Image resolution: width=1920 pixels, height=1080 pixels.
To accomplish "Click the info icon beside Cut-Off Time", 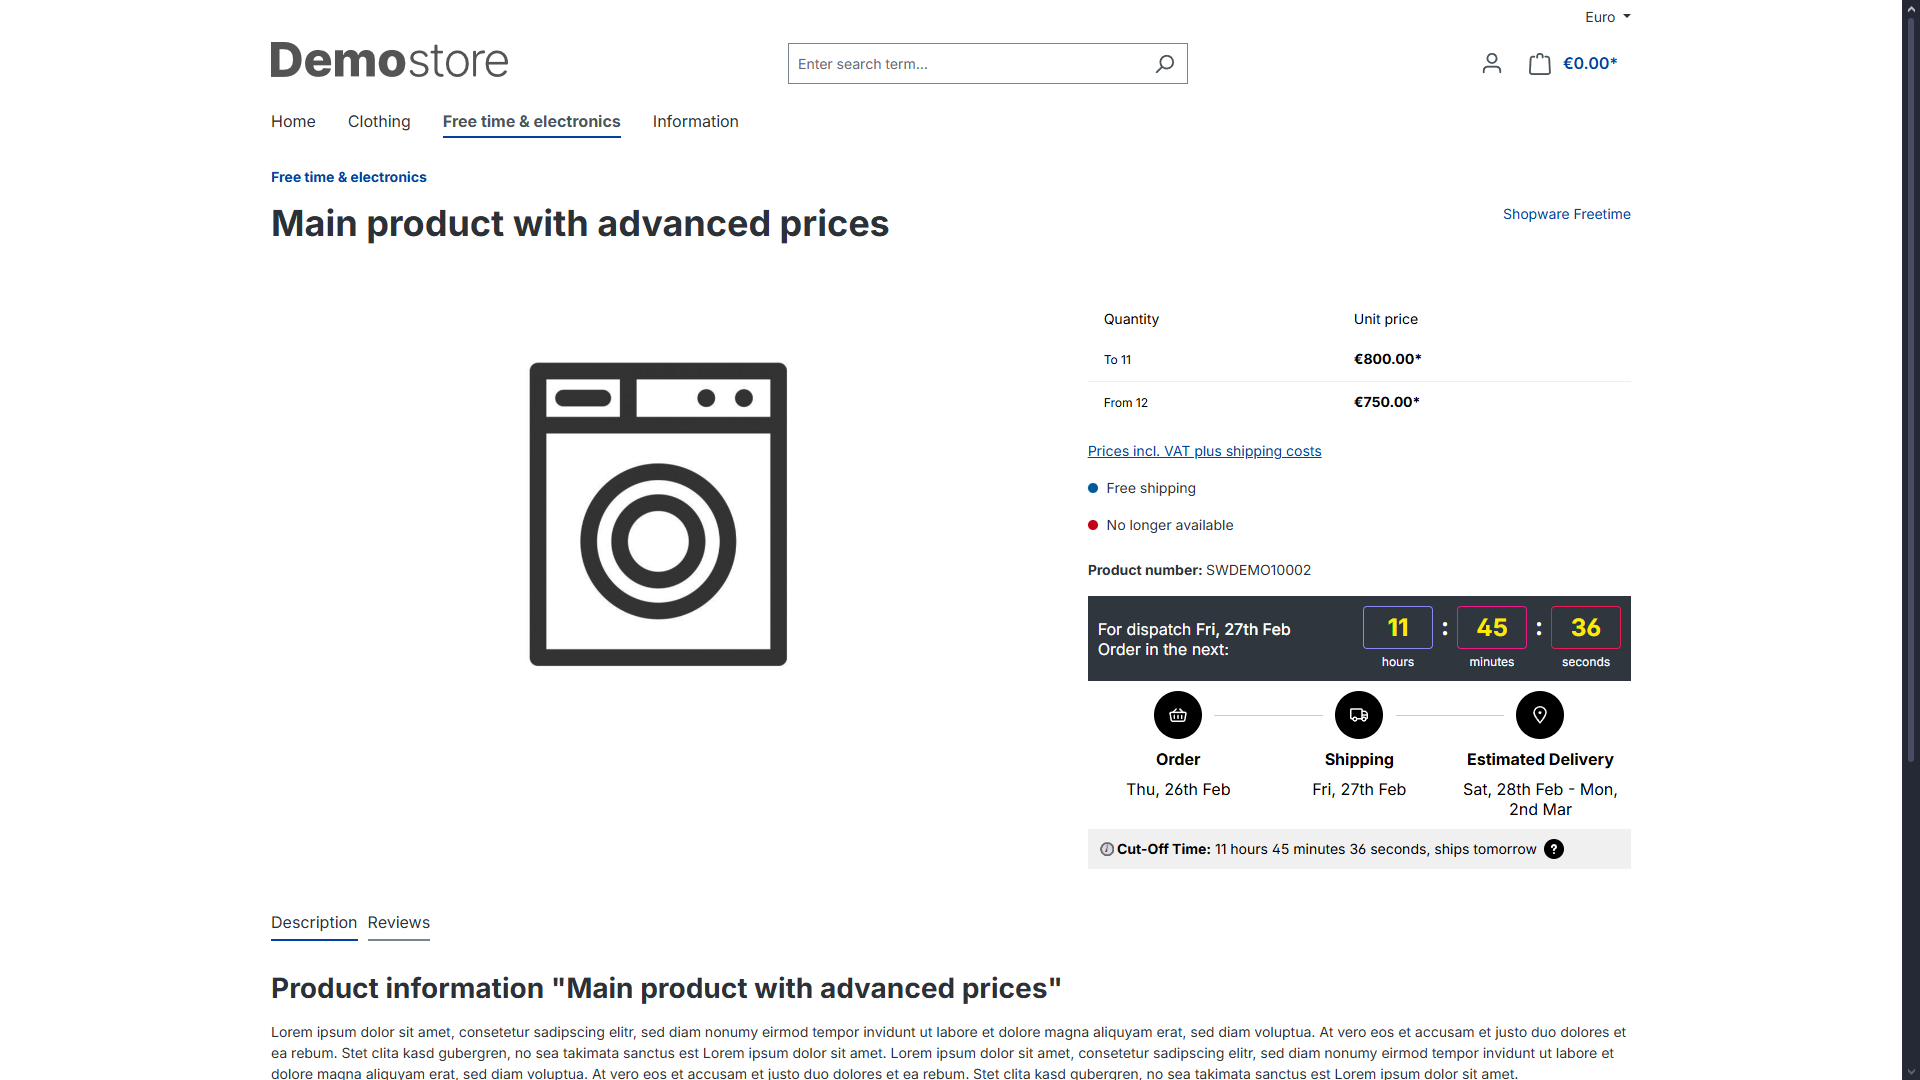I will (x=1107, y=849).
